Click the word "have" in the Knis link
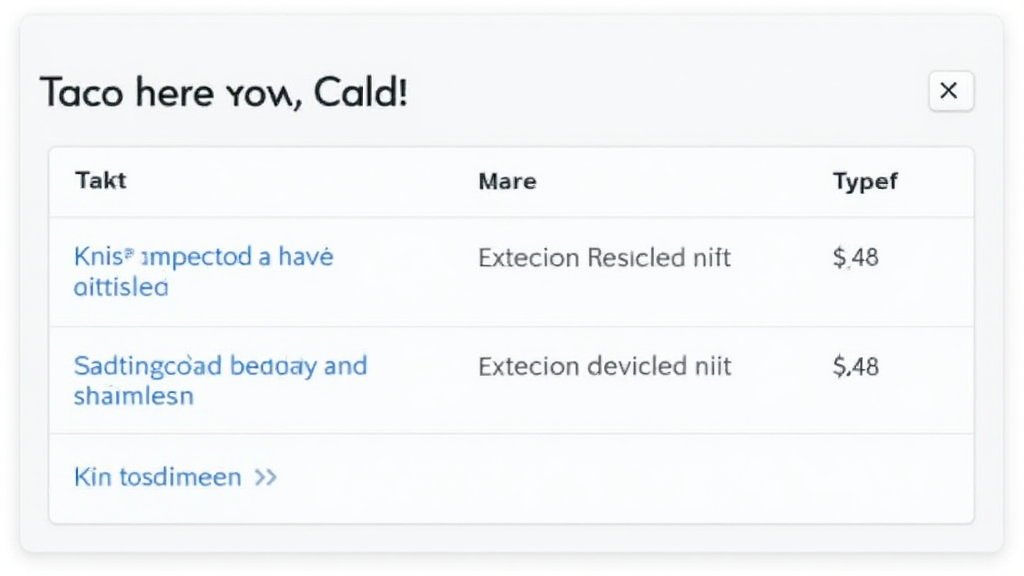The height and width of the screenshot is (576, 1024). pos(306,257)
